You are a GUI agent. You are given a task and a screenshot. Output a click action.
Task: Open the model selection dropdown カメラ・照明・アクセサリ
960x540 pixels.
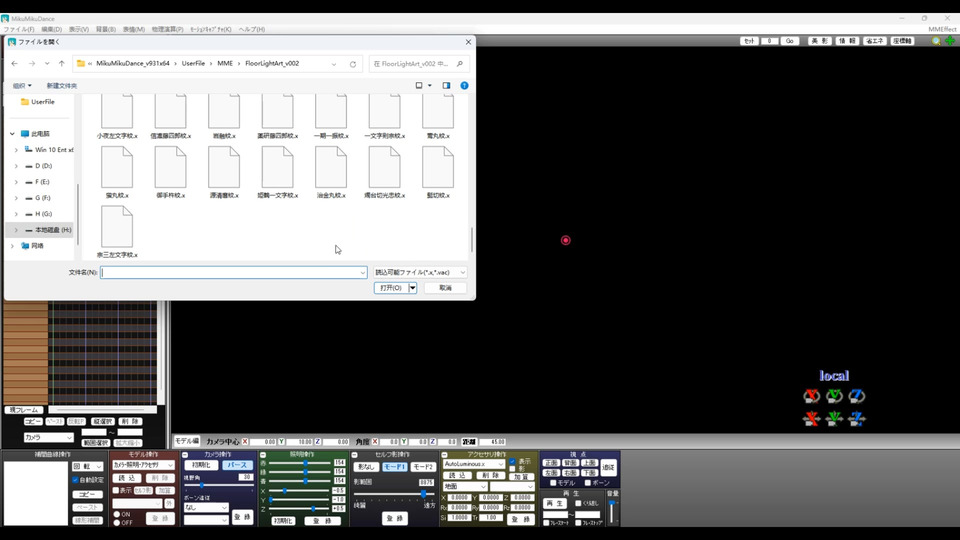pyautogui.click(x=143, y=465)
